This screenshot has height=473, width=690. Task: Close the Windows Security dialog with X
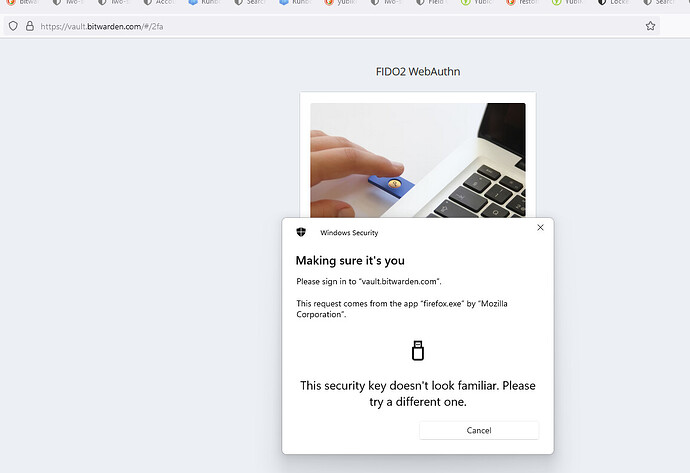[540, 227]
